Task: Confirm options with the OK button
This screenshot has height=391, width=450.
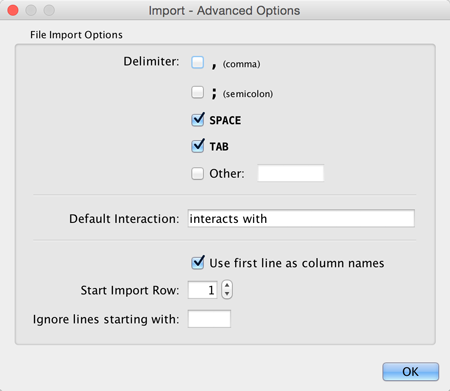Action: (x=410, y=371)
